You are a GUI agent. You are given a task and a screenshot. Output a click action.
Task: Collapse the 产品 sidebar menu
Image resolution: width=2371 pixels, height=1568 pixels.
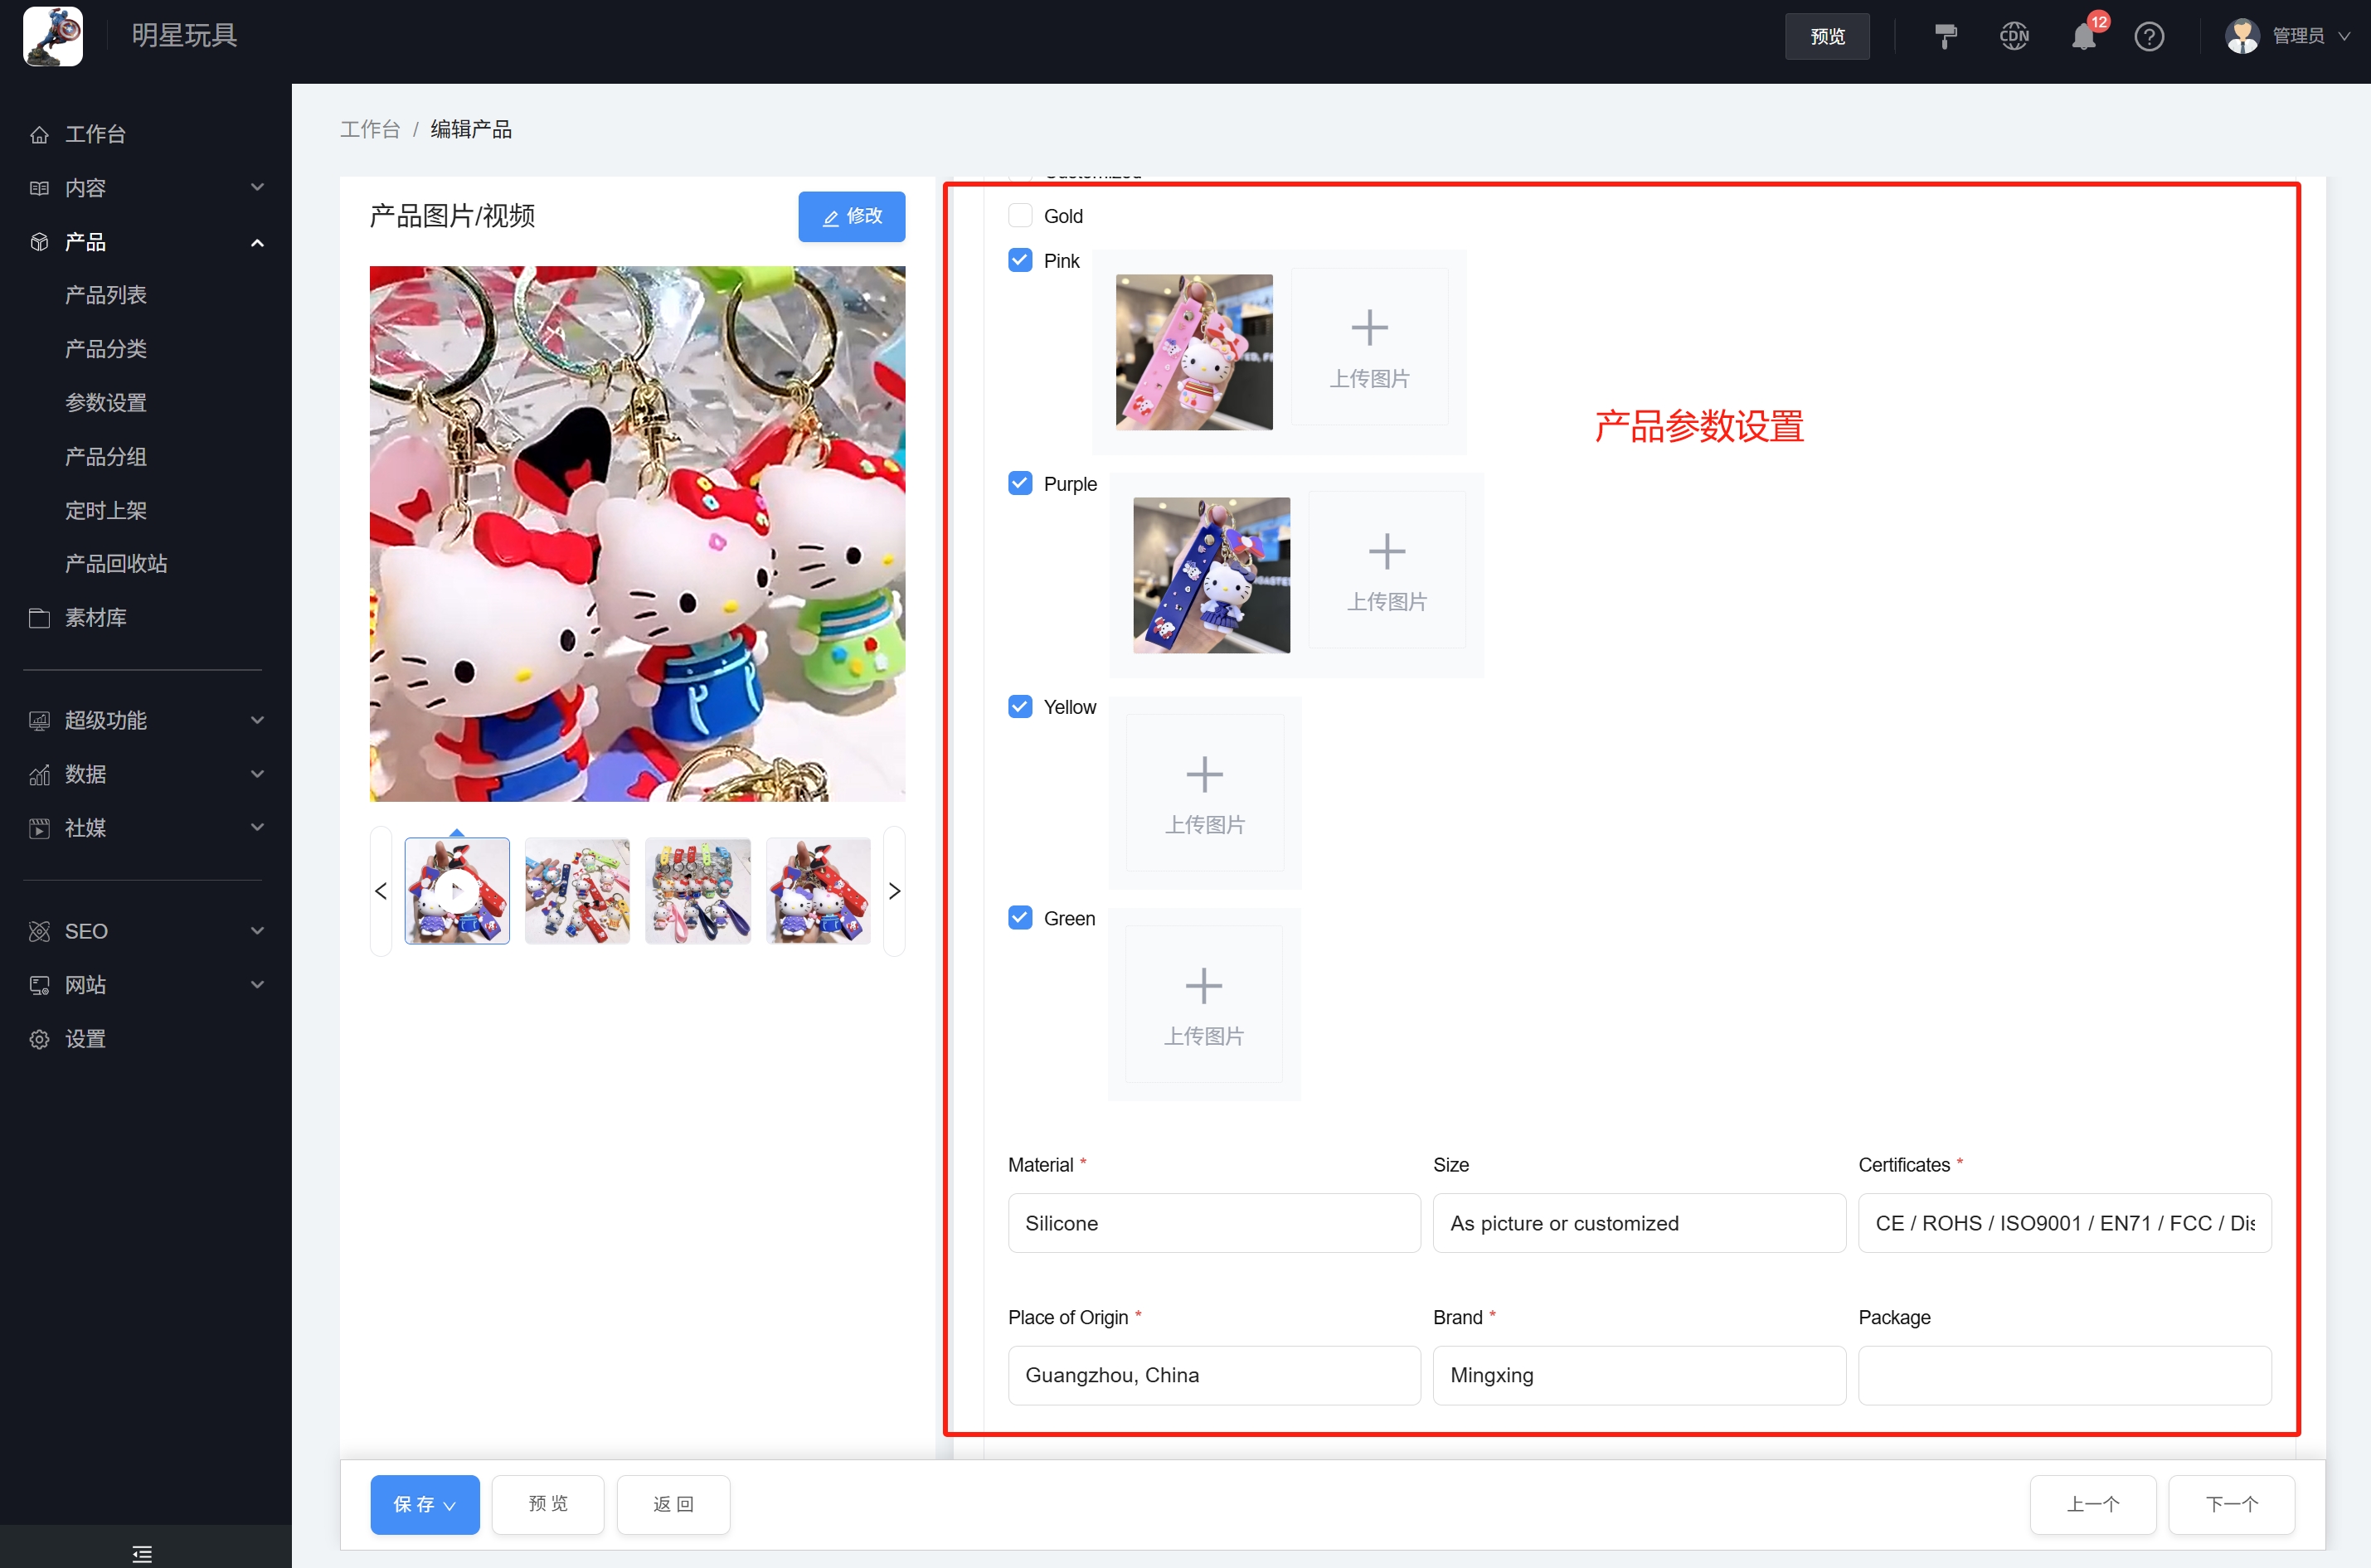click(258, 242)
